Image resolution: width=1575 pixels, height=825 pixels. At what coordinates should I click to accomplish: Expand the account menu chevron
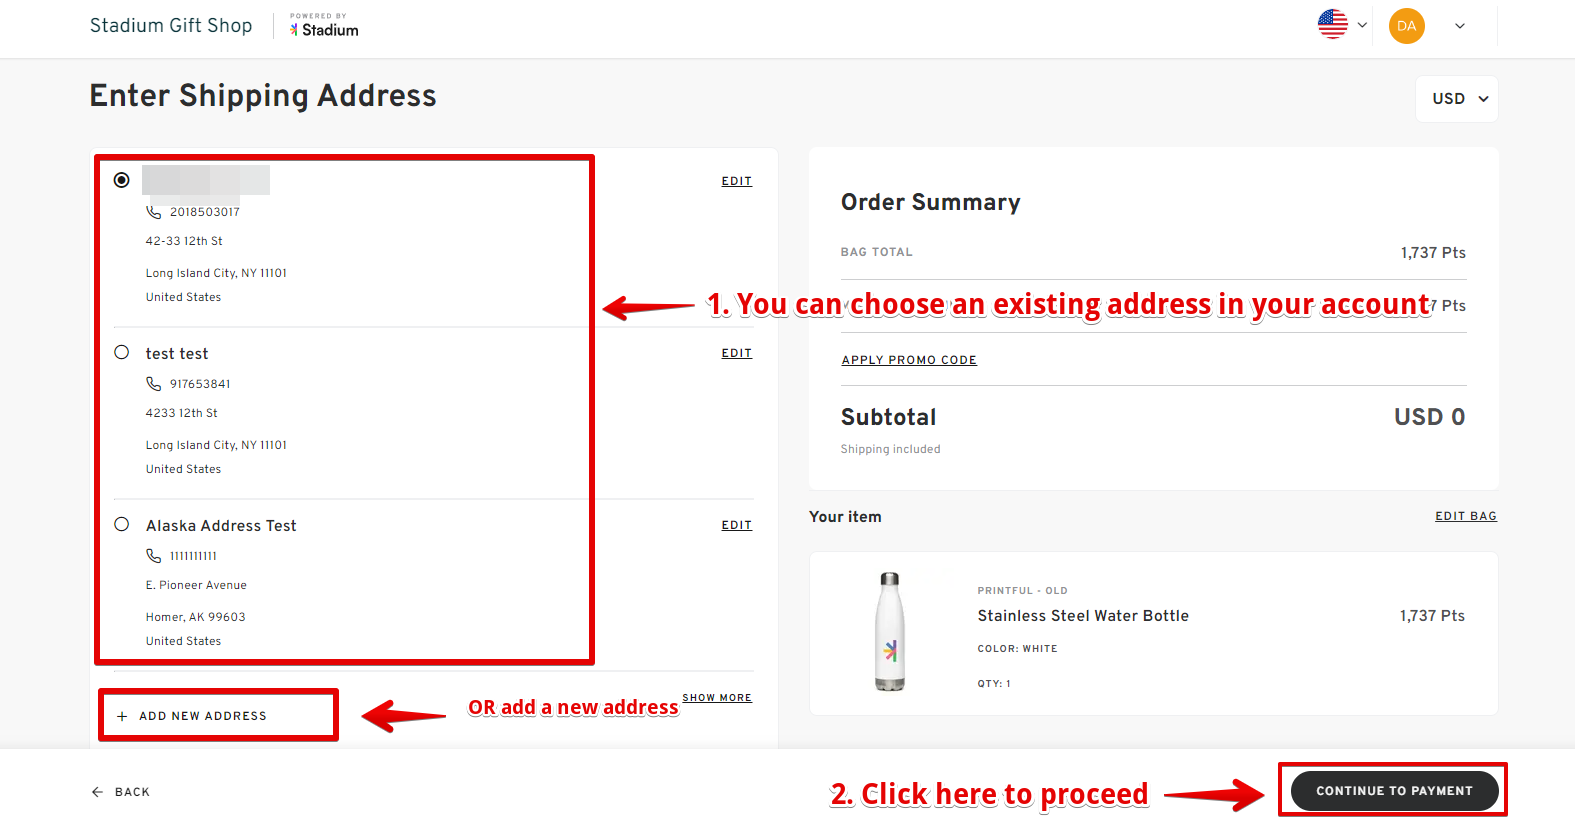(x=1460, y=26)
